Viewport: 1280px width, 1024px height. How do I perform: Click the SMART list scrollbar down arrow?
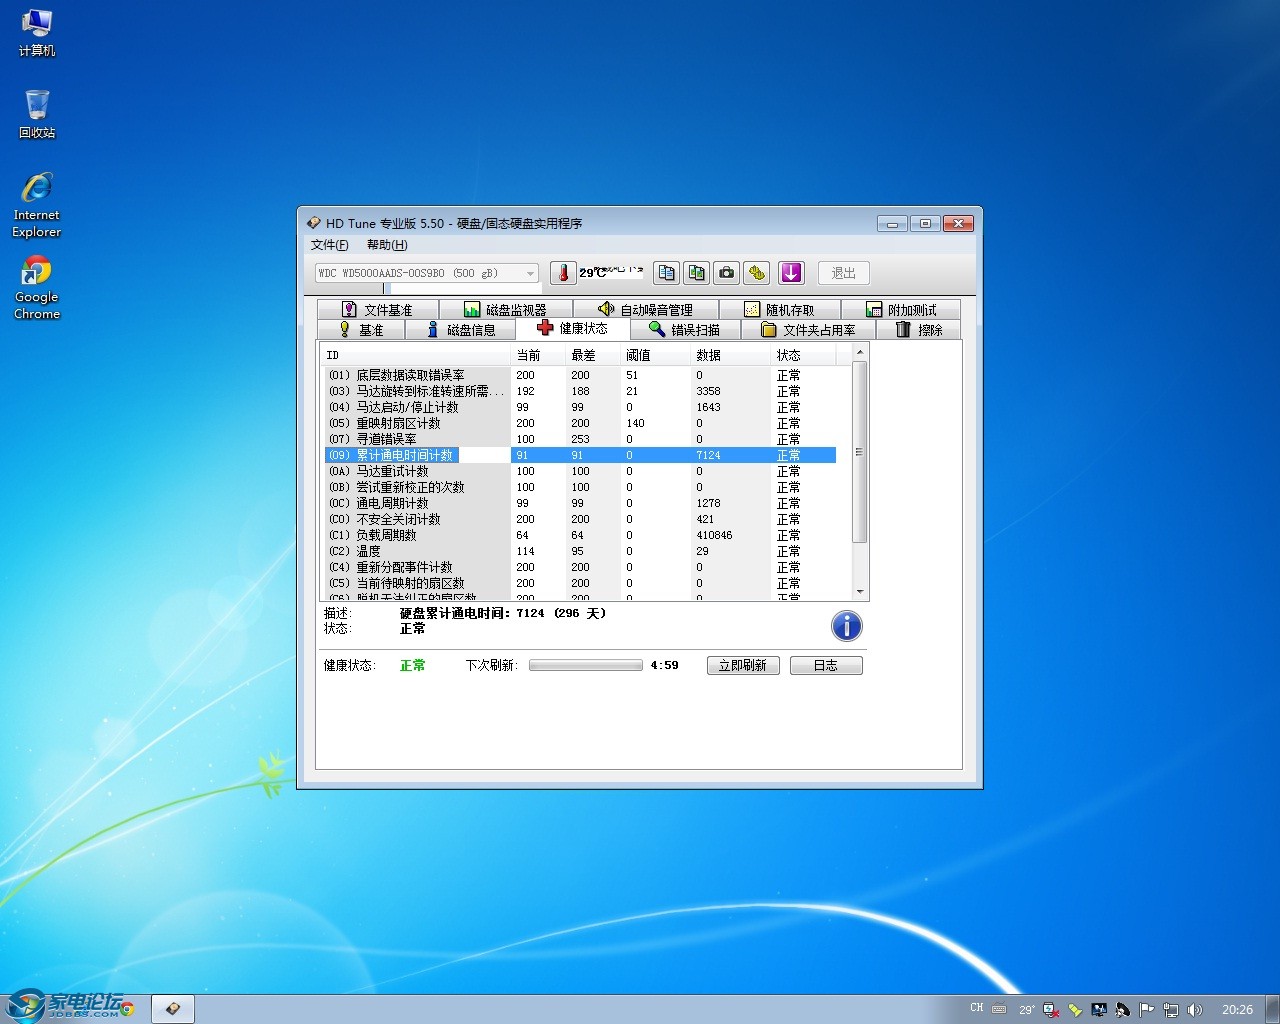pyautogui.click(x=859, y=592)
